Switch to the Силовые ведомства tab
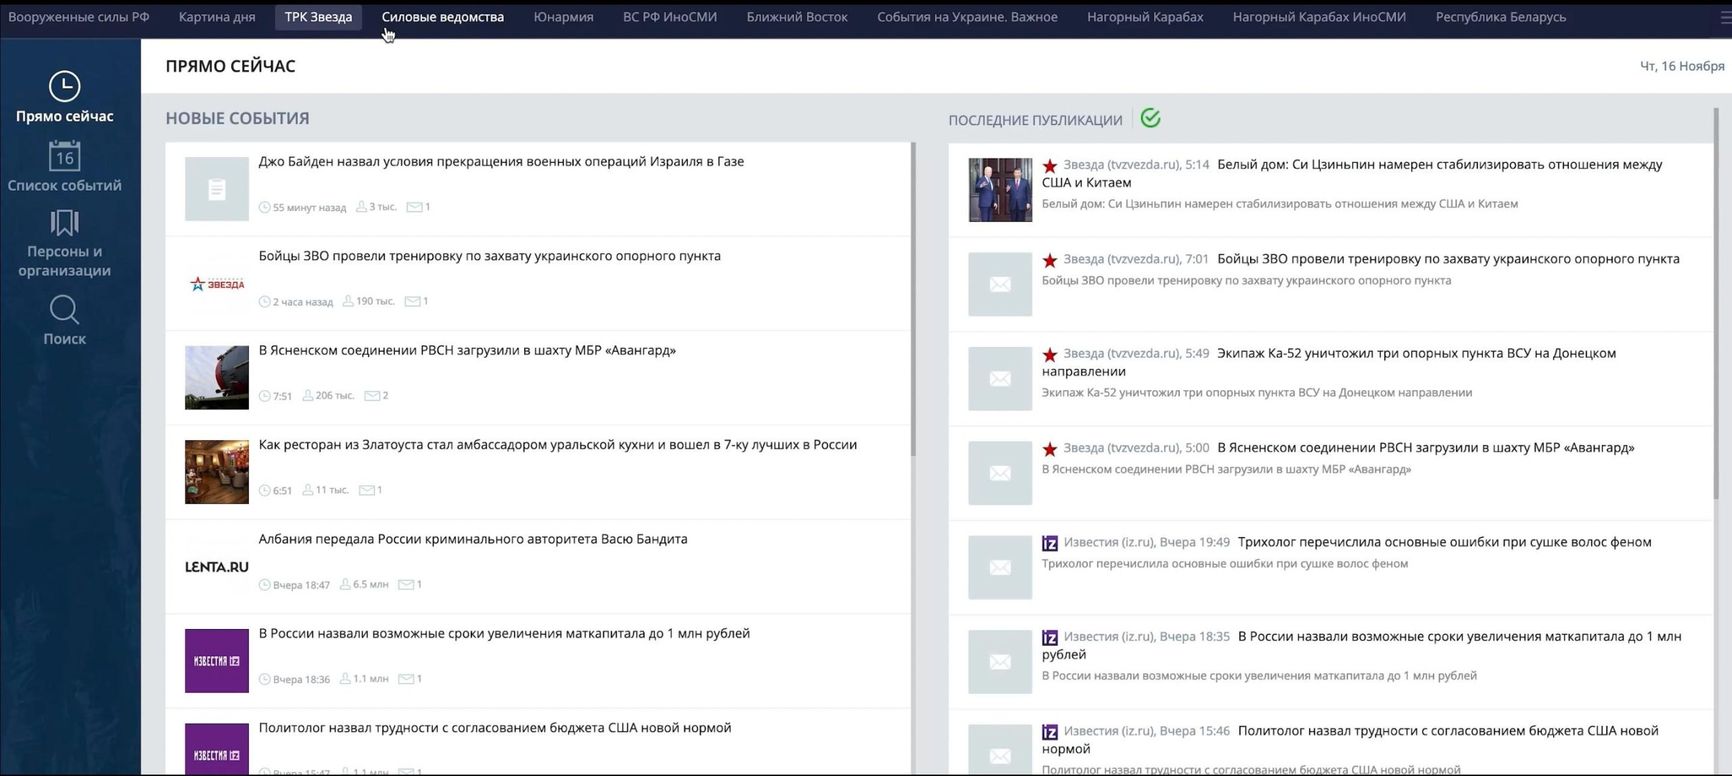 (x=442, y=17)
